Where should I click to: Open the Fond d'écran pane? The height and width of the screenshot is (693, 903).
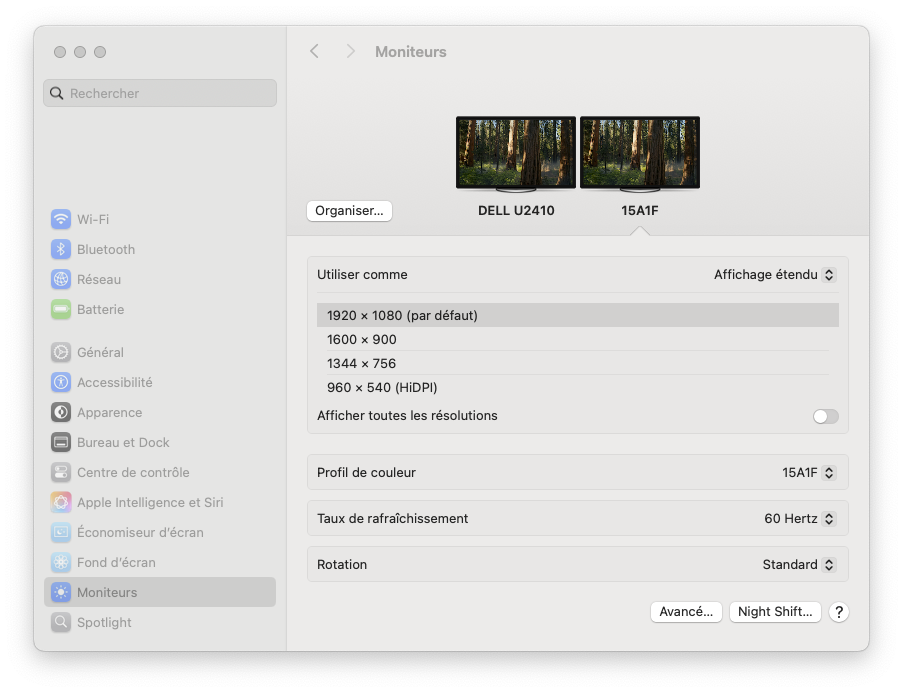coord(160,562)
